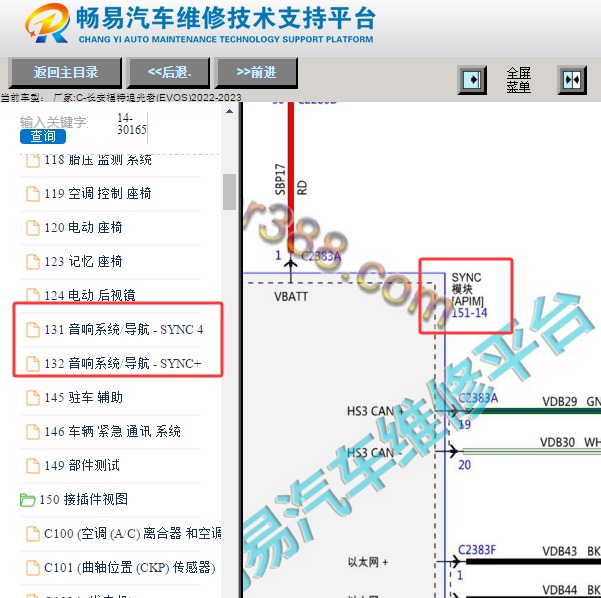The width and height of the screenshot is (601, 598).
Task: Go back with the <<后退 button
Action: [169, 73]
